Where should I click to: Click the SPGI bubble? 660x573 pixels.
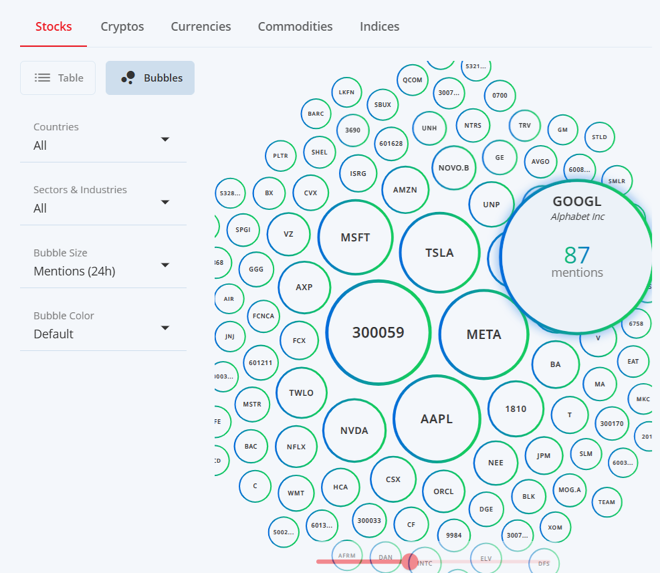243,229
